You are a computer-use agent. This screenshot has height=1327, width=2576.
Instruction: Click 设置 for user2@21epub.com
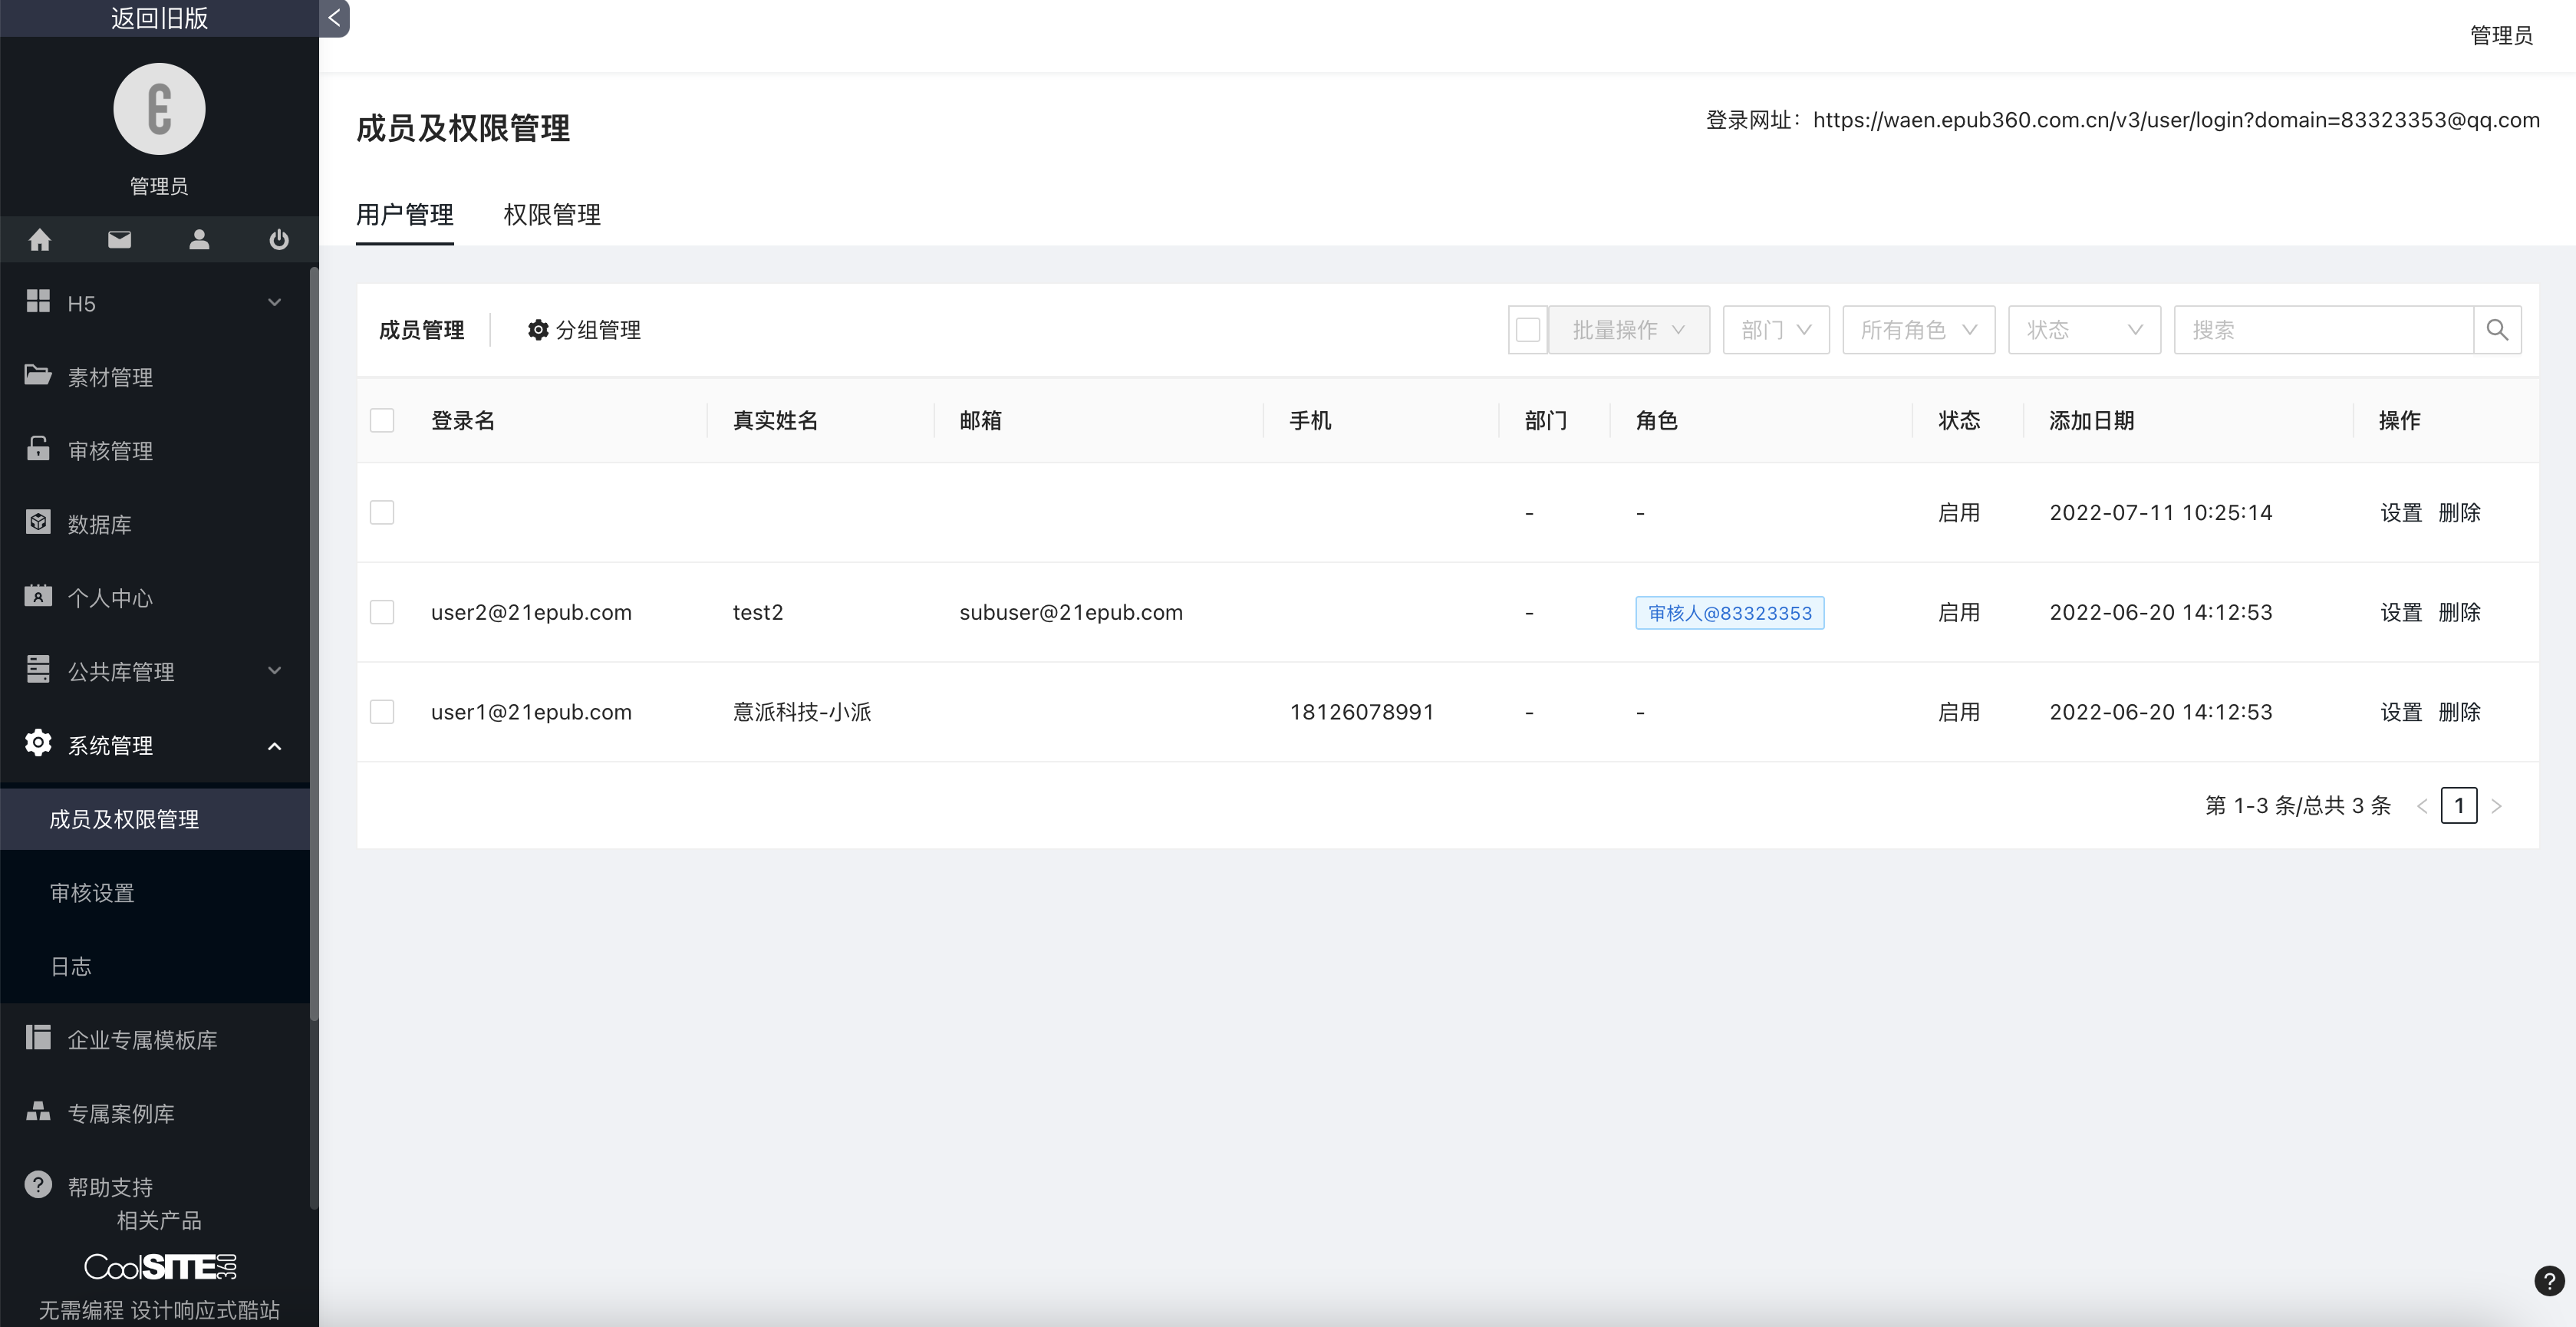(2400, 612)
